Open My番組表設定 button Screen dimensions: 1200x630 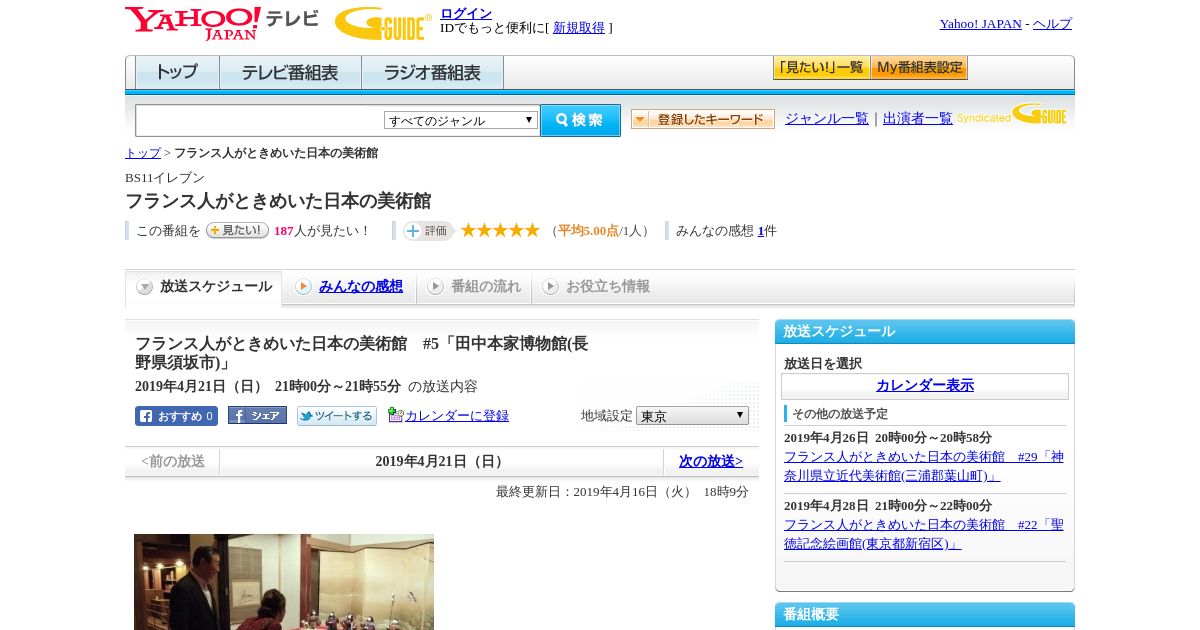[x=919, y=68]
